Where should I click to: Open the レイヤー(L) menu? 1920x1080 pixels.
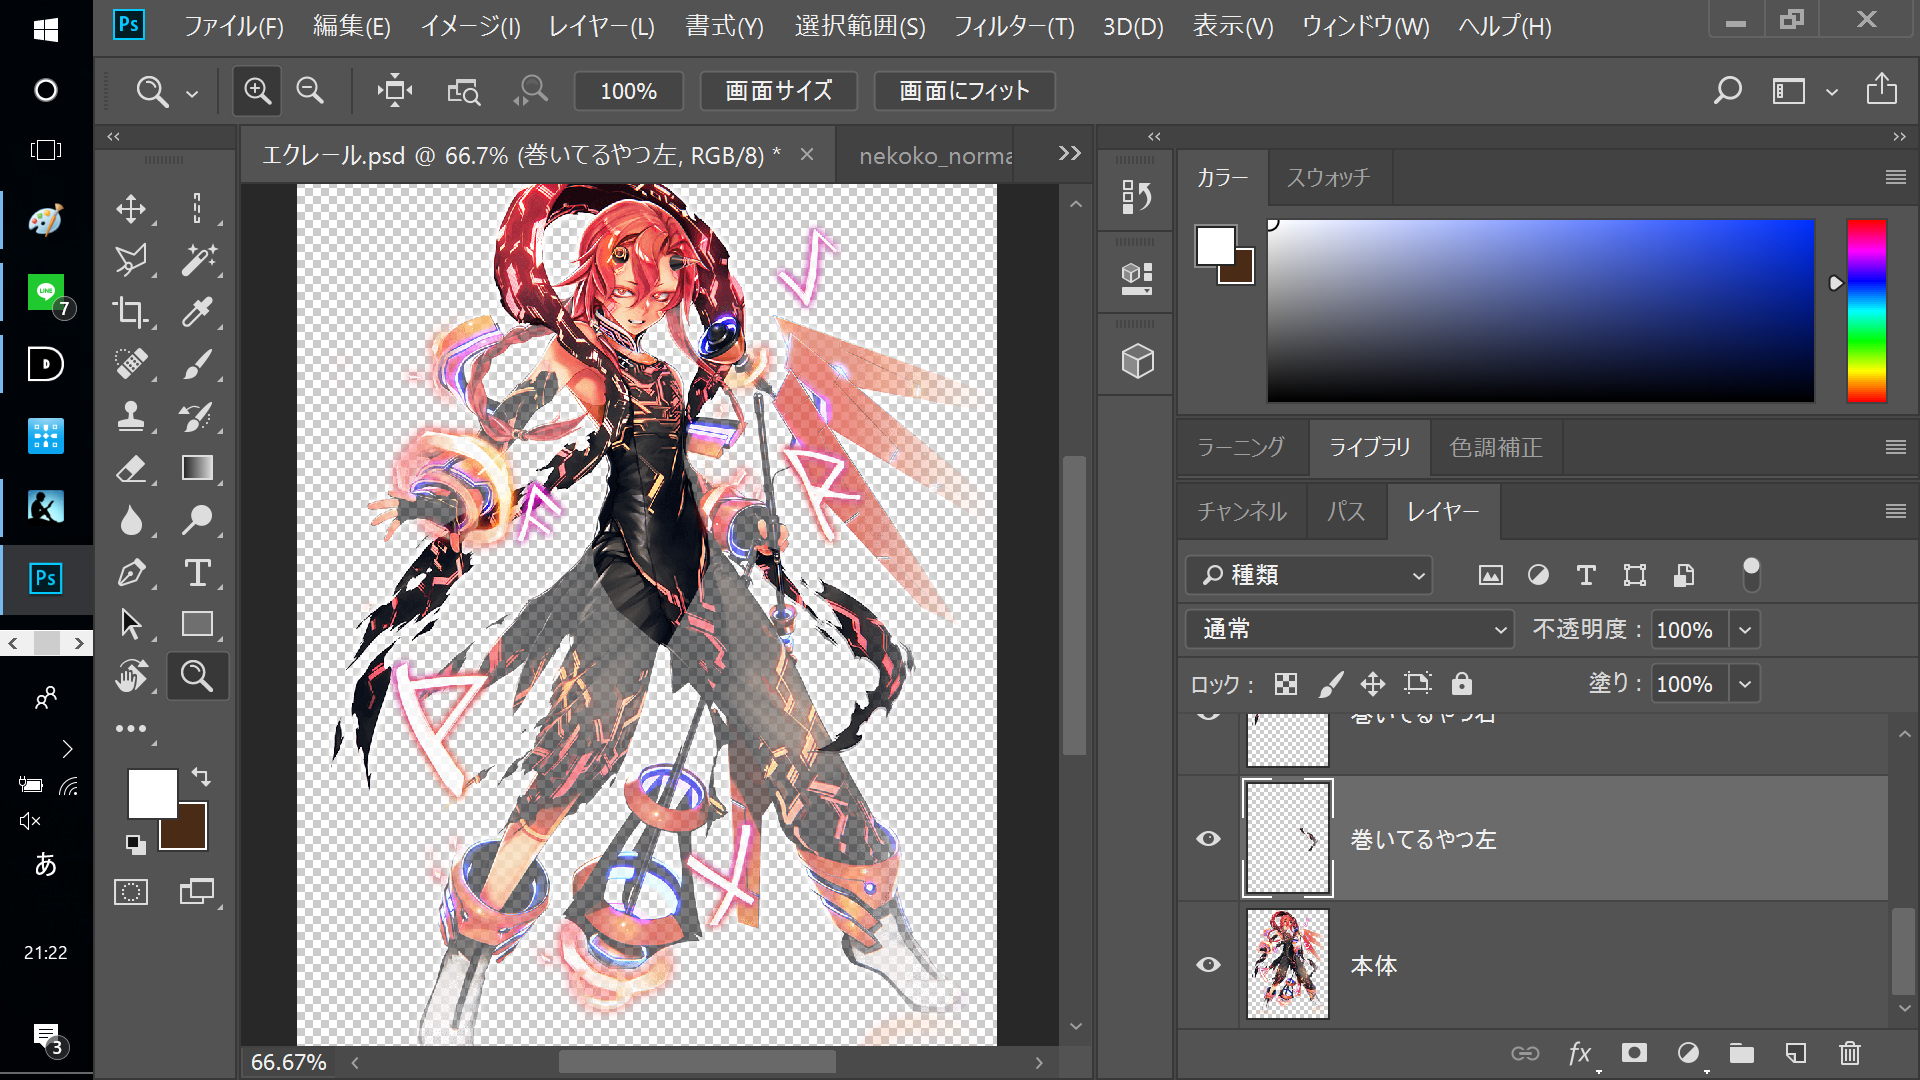[602, 26]
